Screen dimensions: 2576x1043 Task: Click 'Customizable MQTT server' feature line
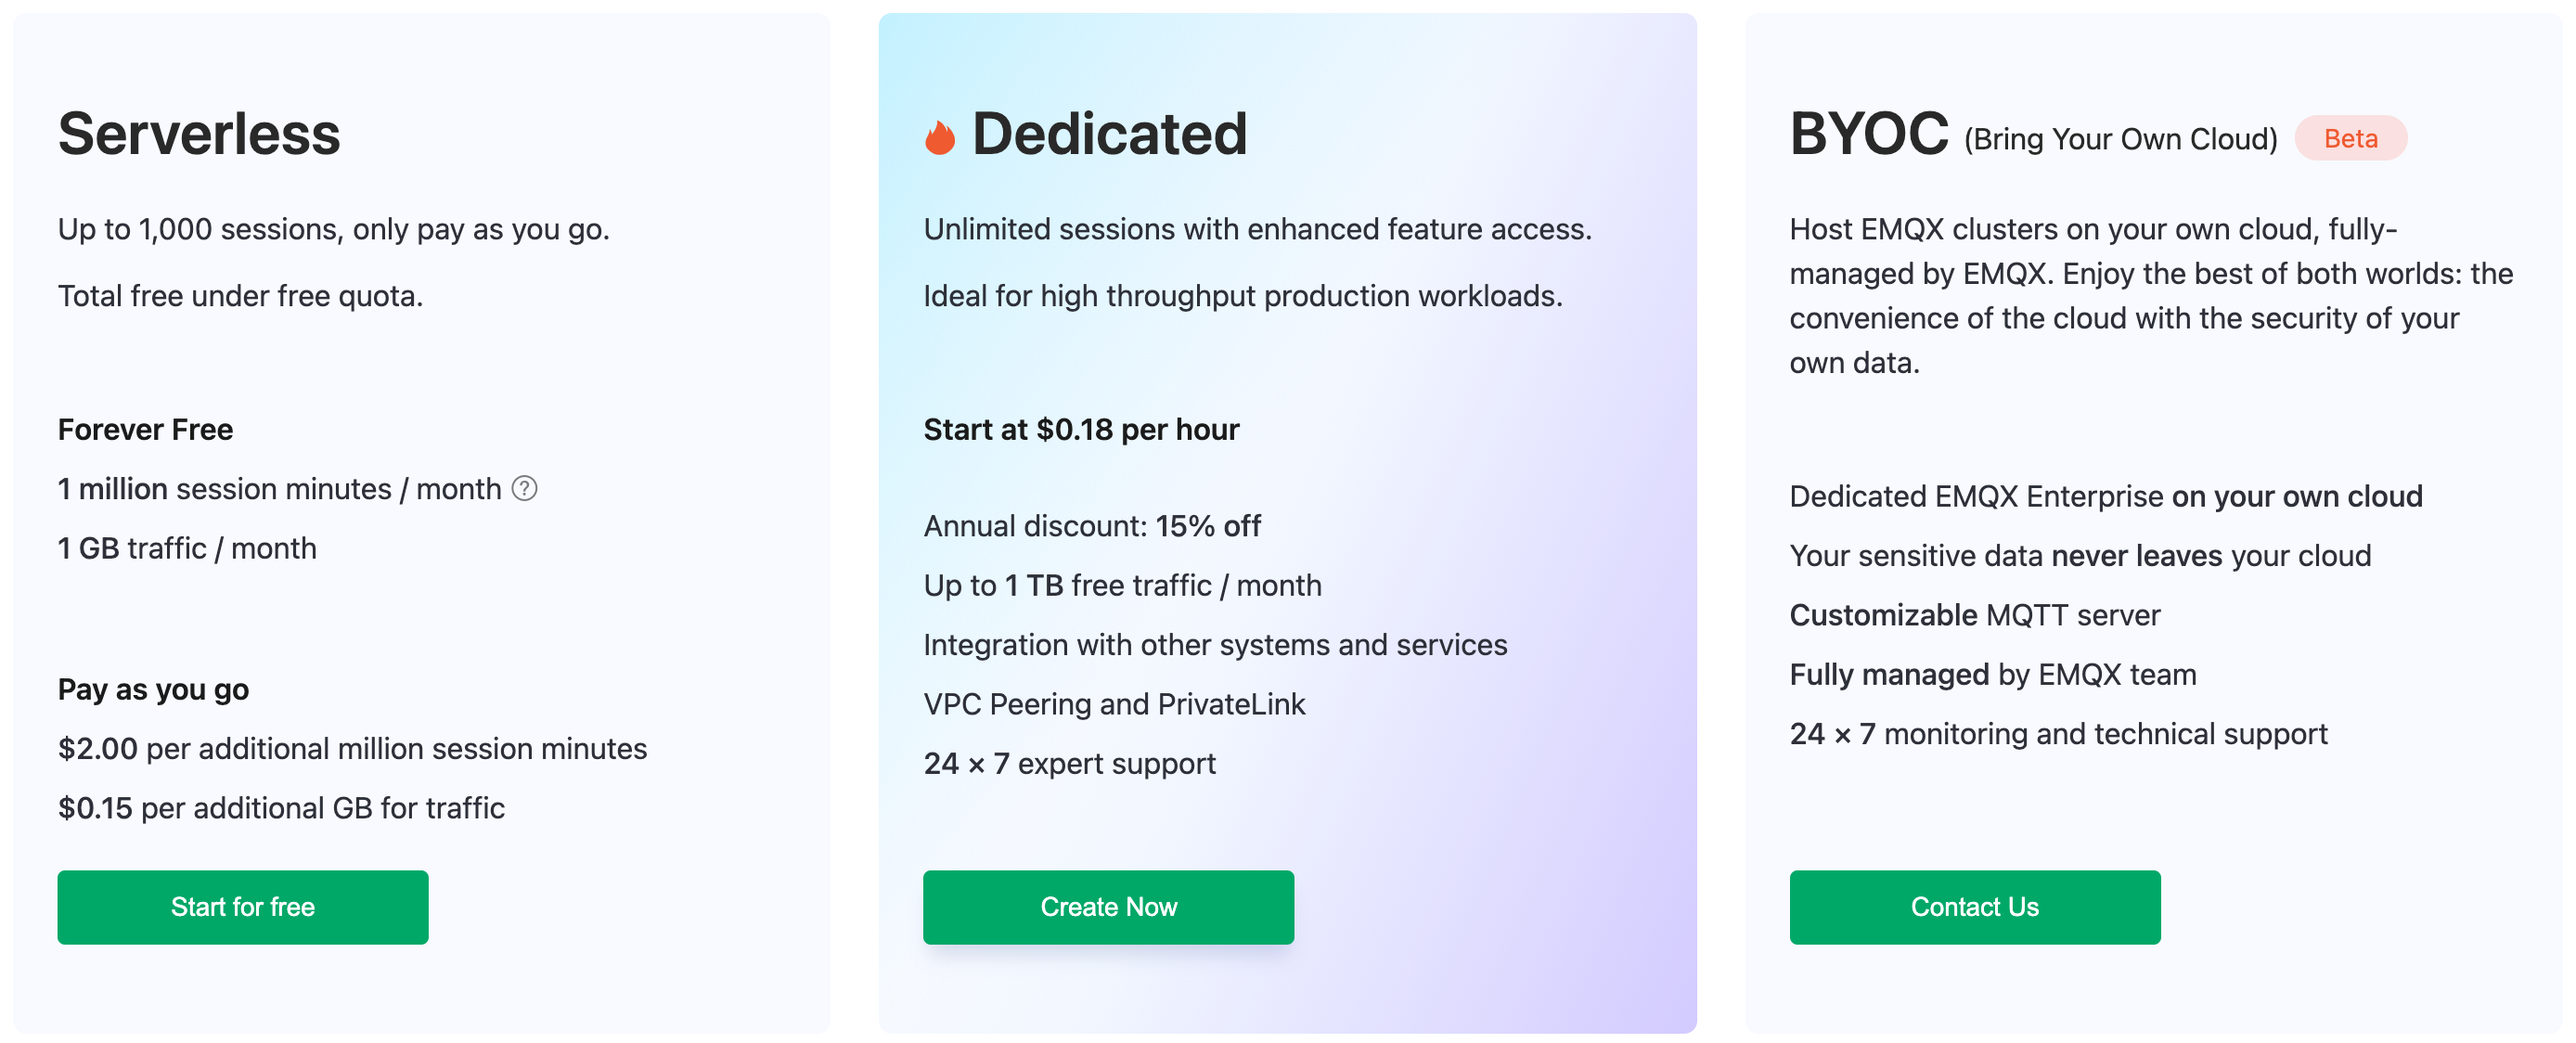tap(1974, 614)
